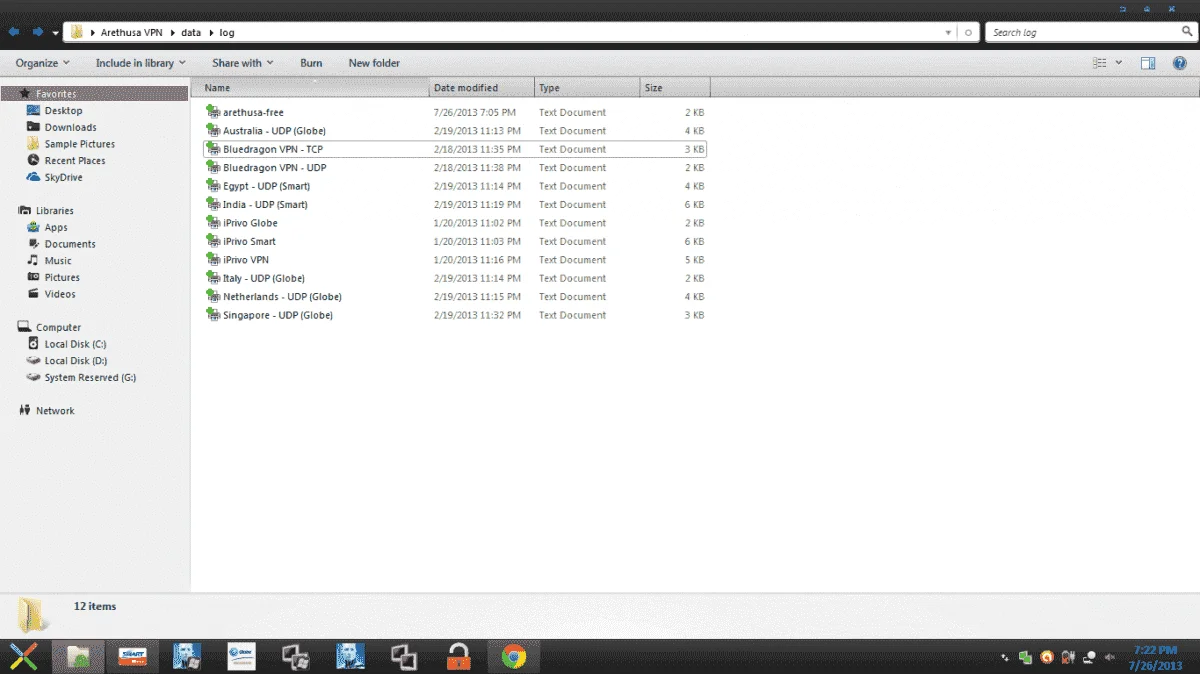1200x674 pixels.
Task: Open address bar previous locations dropdown
Action: click(948, 33)
